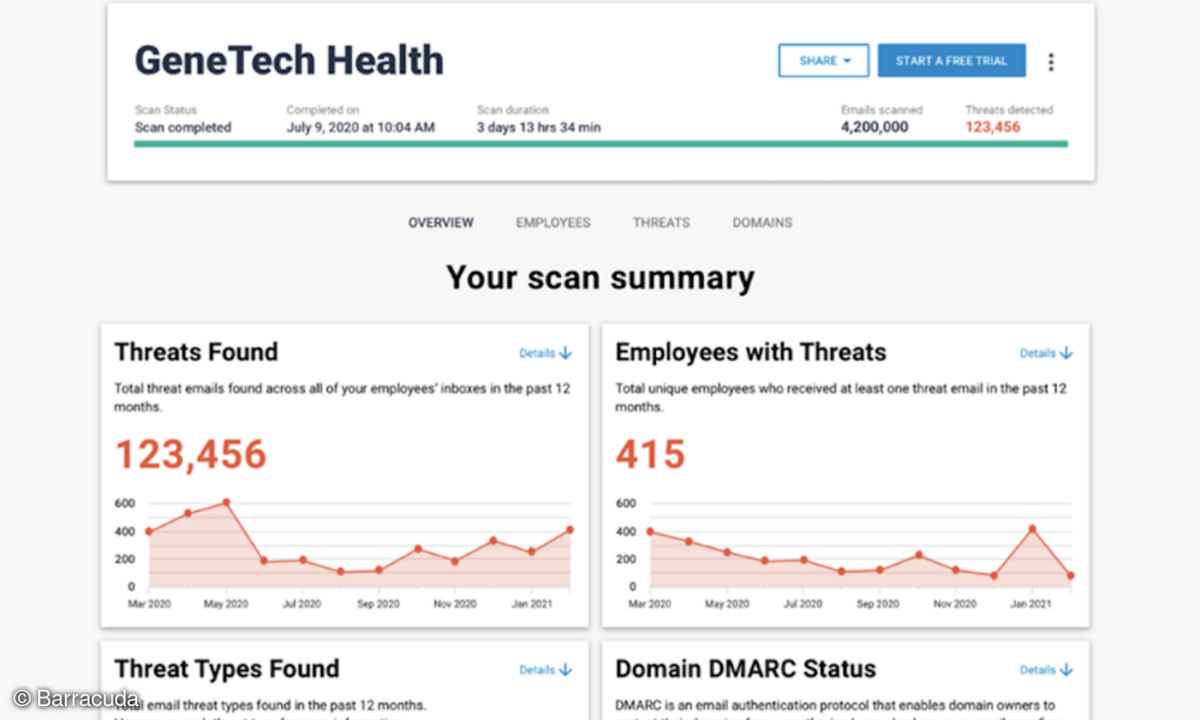
Task: Click the 3 days 13 hrs 34 min duration
Action: tap(539, 128)
